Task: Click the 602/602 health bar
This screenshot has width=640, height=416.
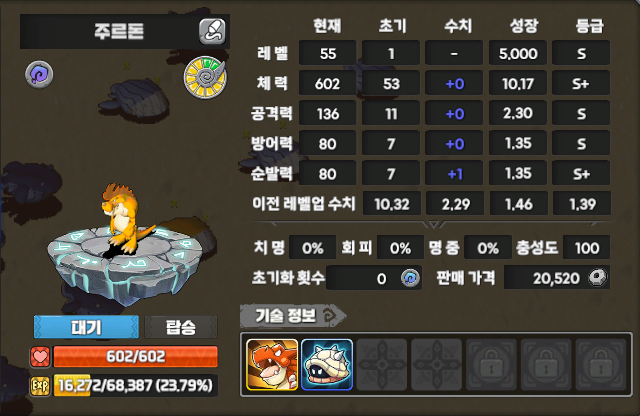Action: (136, 356)
